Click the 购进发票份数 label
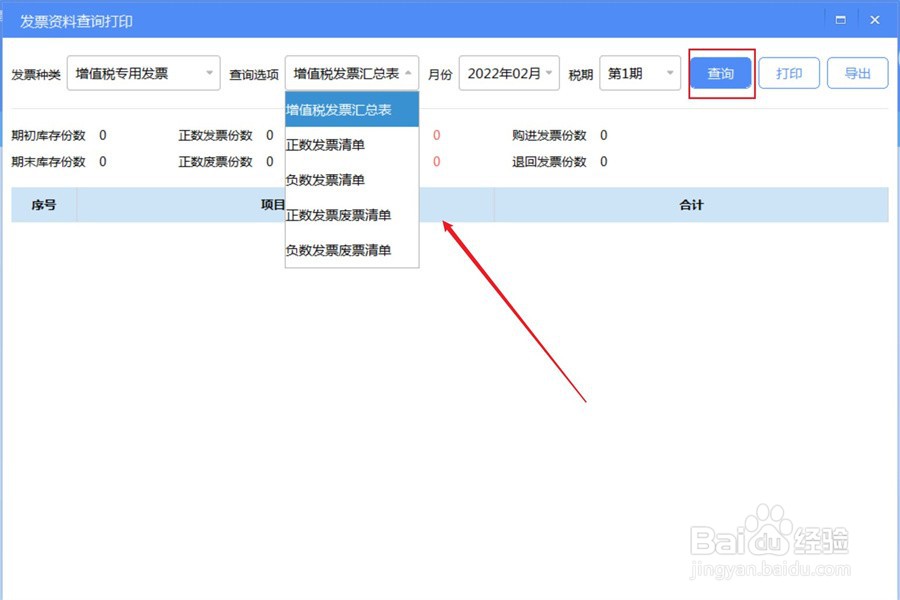Viewport: 900px width, 600px height. (x=549, y=136)
